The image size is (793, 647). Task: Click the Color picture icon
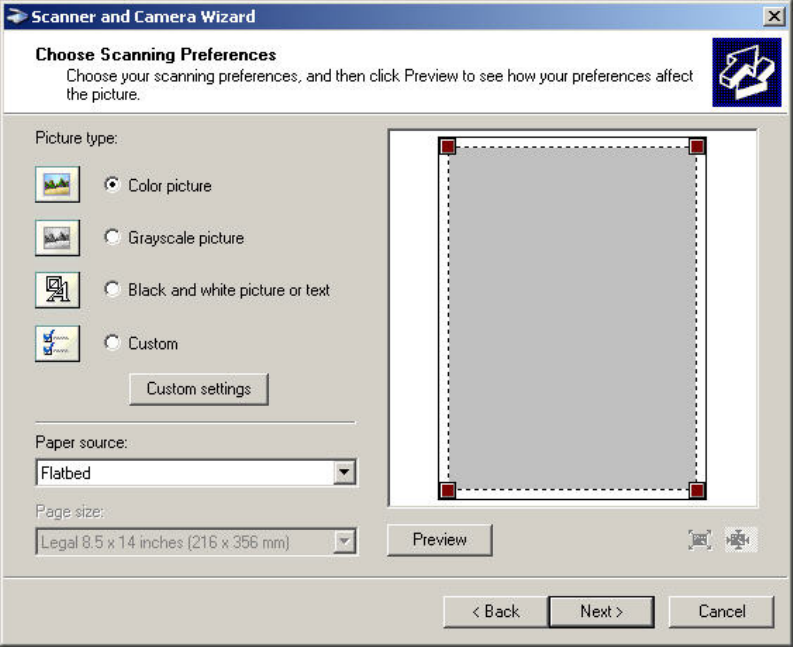click(x=57, y=185)
